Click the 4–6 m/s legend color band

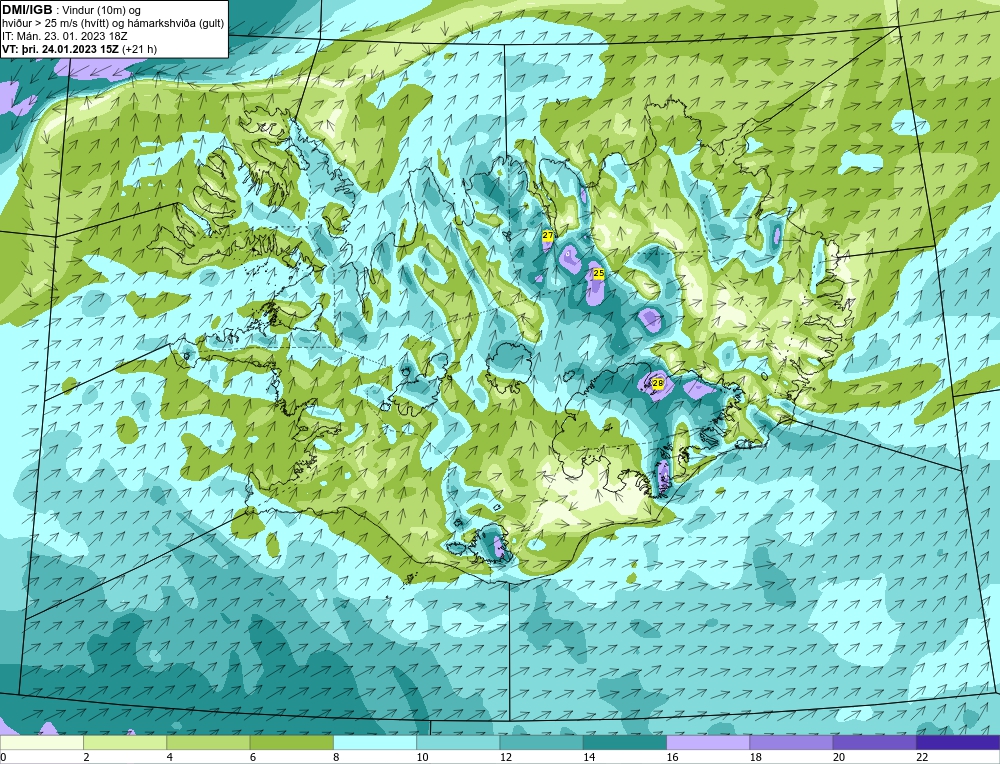[x=208, y=743]
